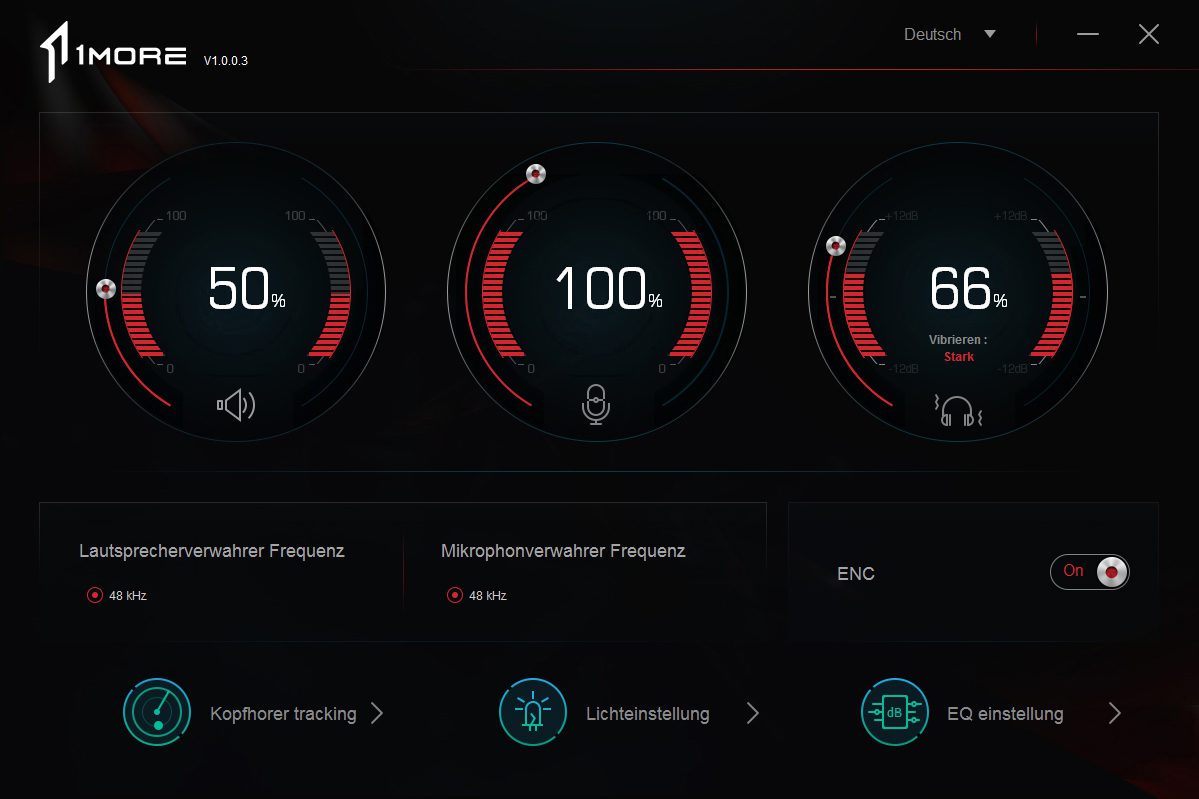This screenshot has width=1199, height=799.
Task: Click the 1MORE logo
Action: point(113,55)
